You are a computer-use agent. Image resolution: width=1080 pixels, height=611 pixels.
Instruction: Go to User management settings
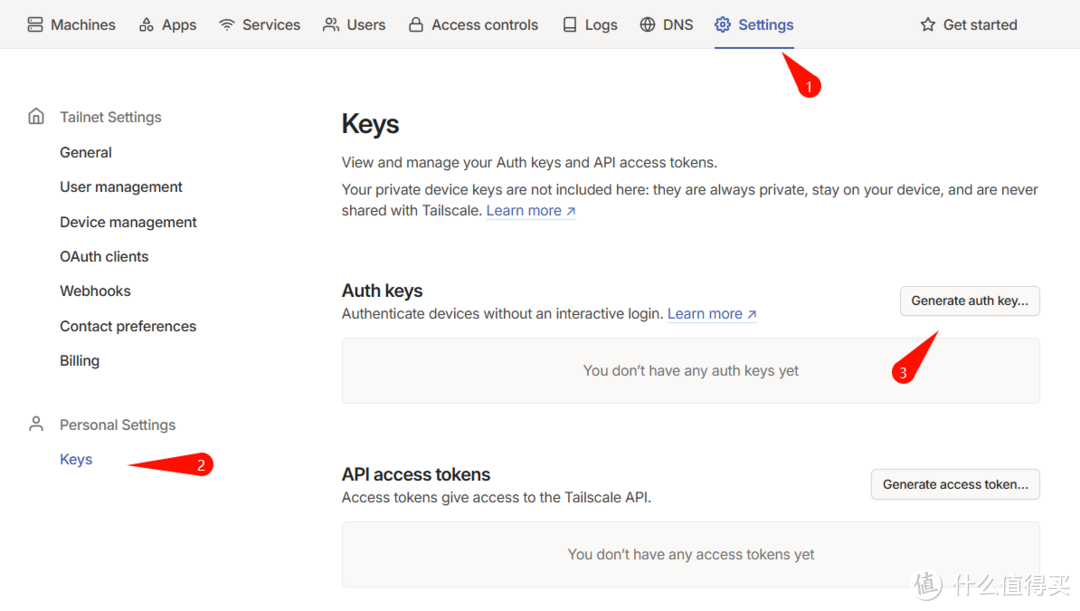pos(121,187)
